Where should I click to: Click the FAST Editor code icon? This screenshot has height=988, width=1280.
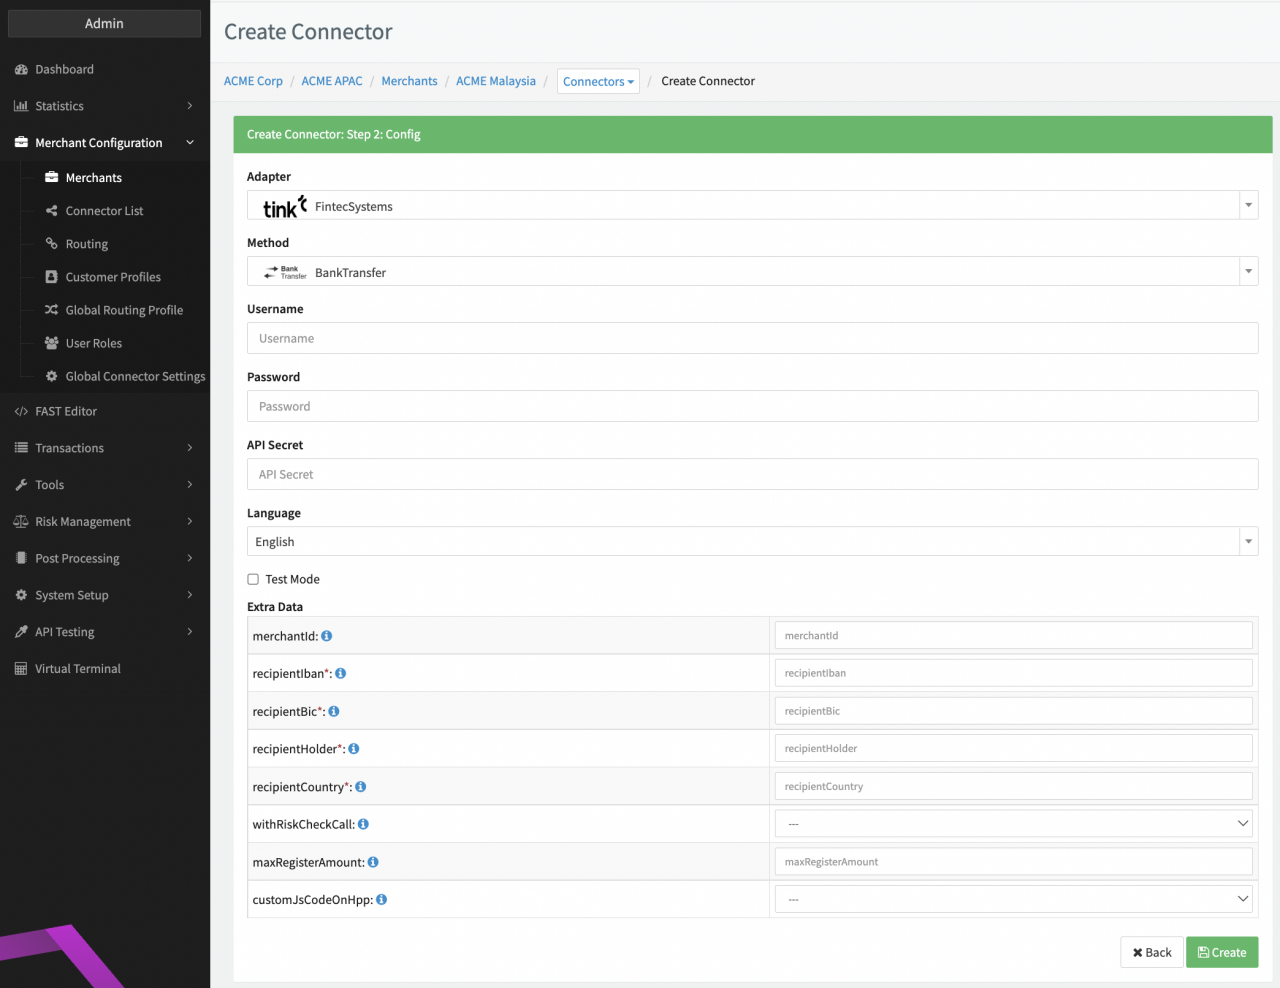21,412
